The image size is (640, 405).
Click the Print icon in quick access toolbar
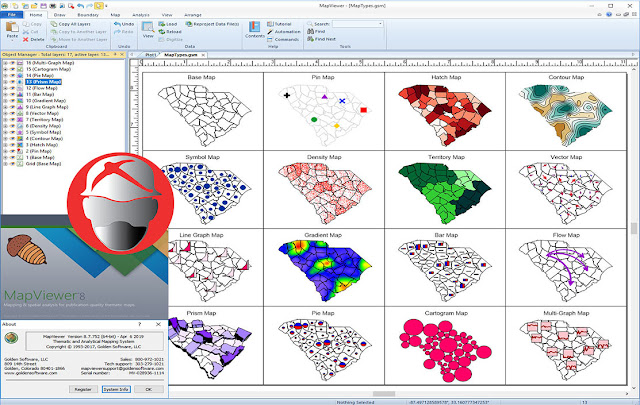(x=53, y=6)
